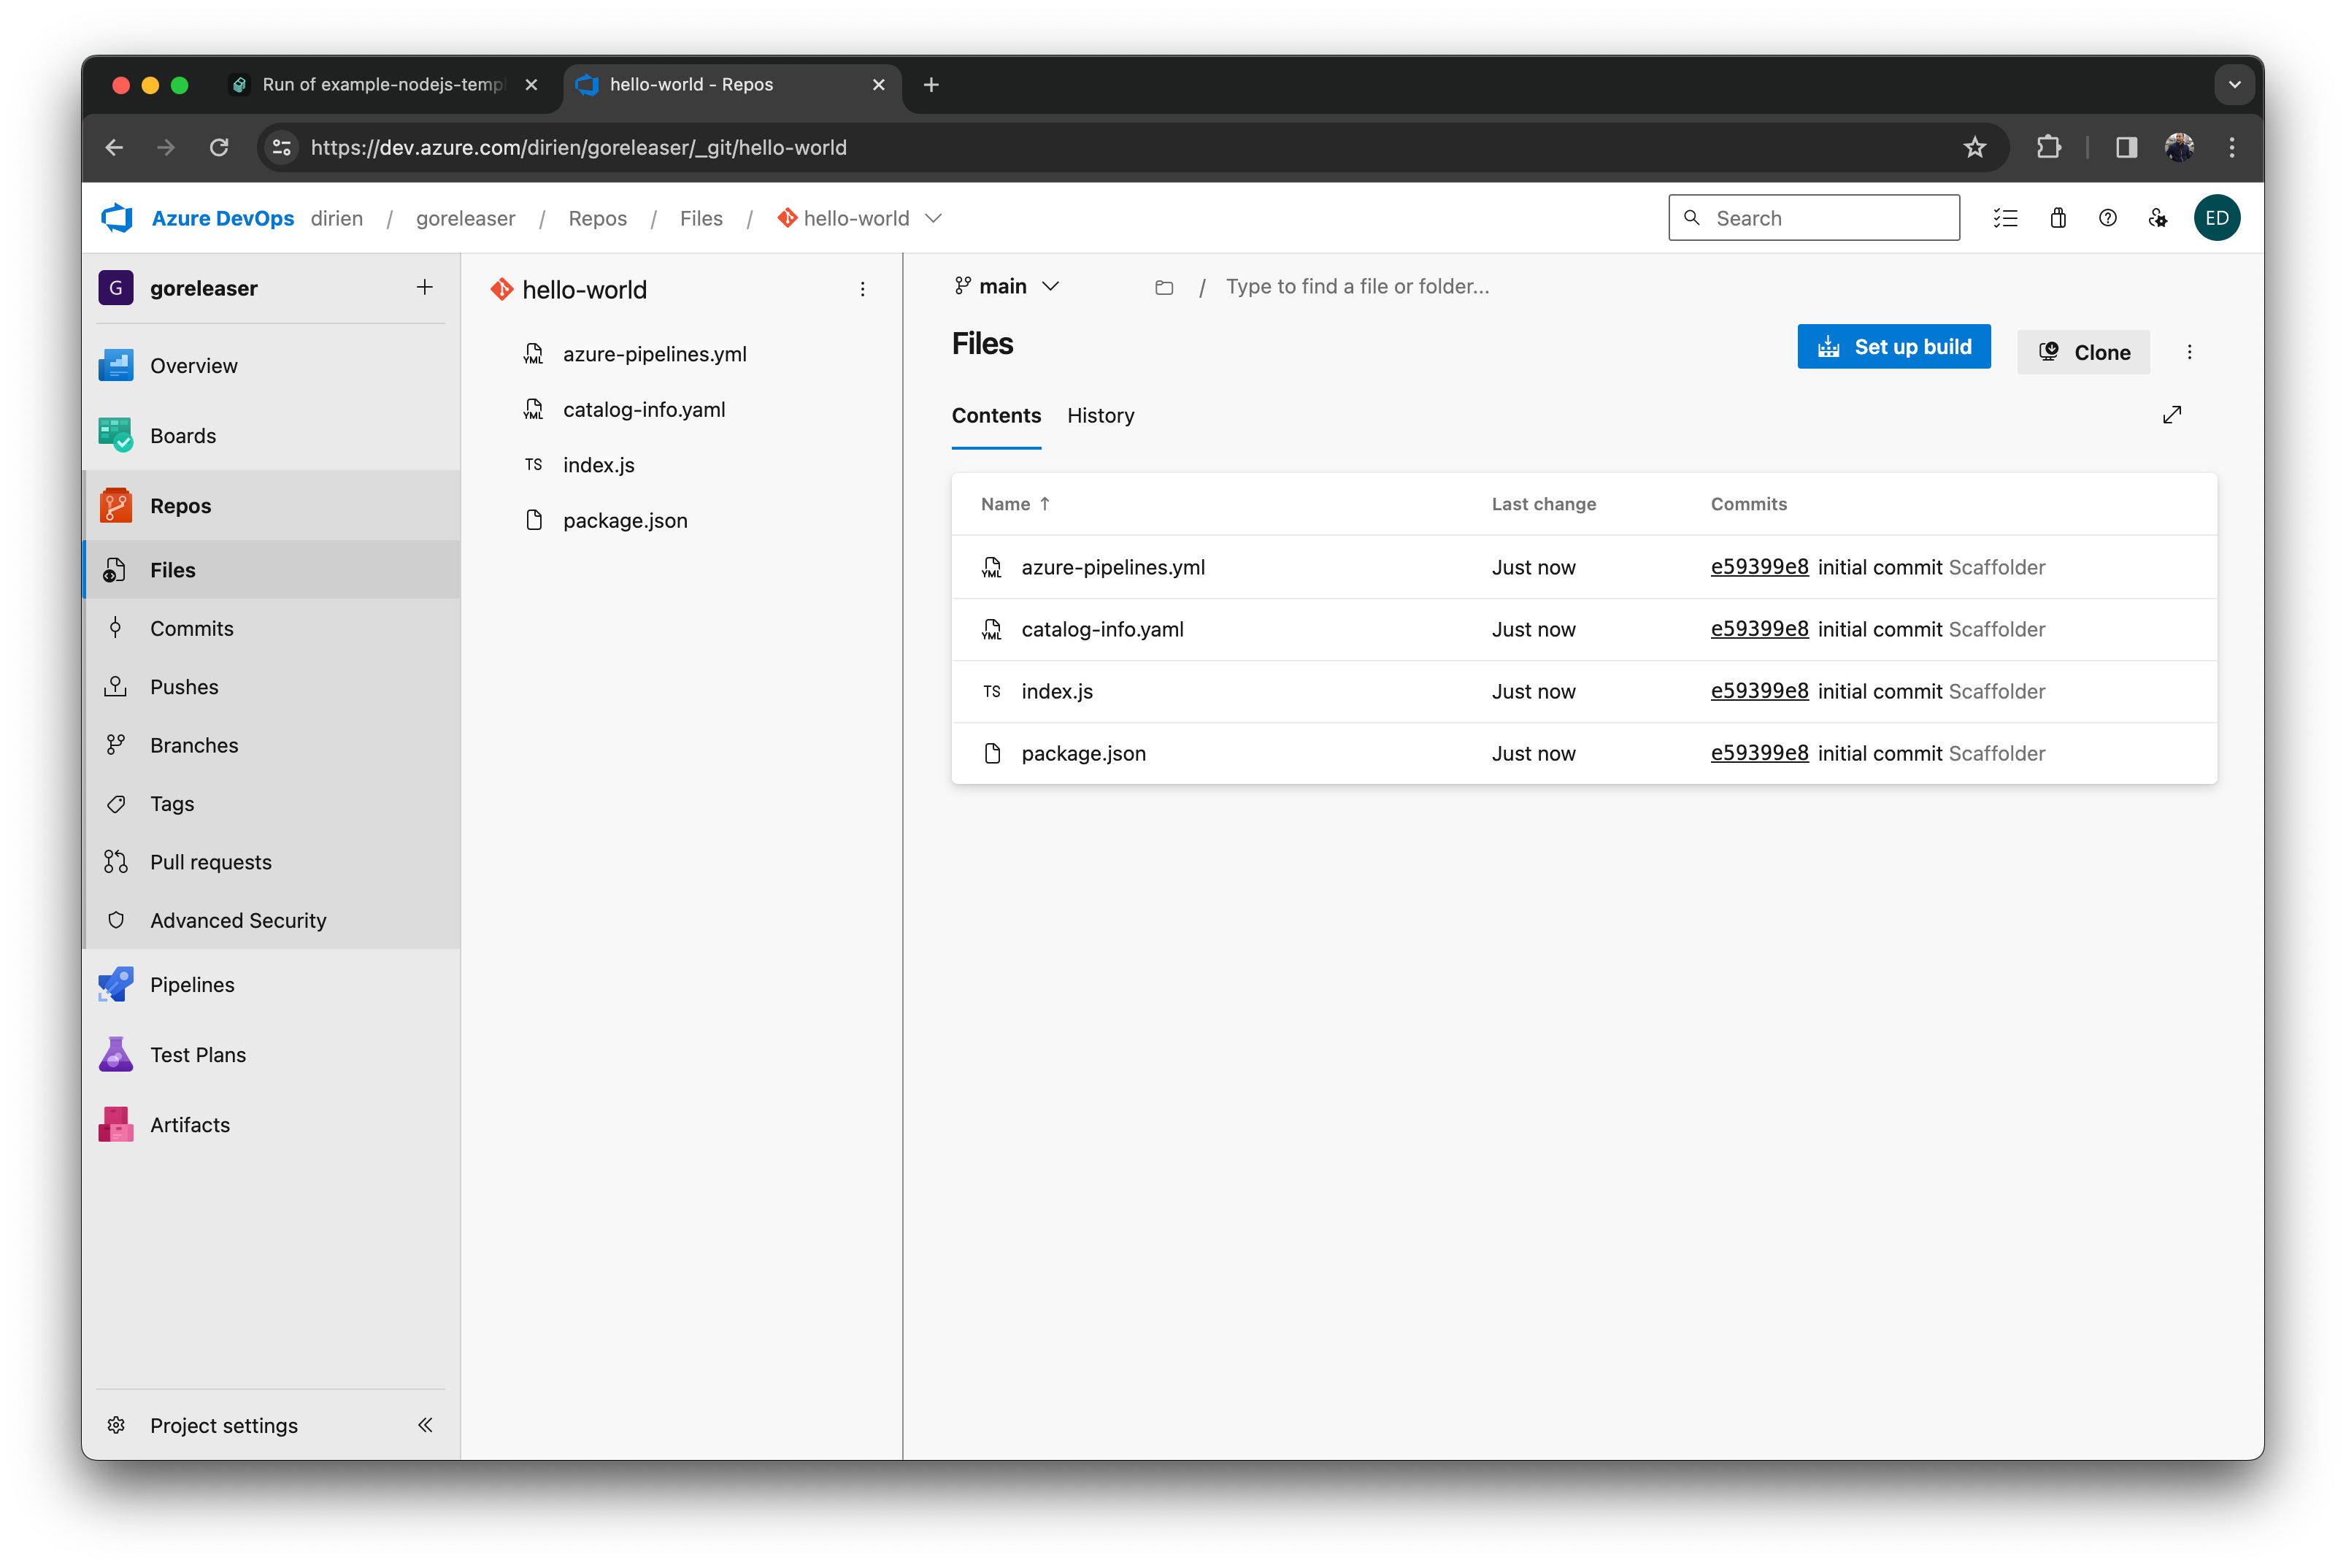Open Pushes in Repos submenu
The width and height of the screenshot is (2346, 1568).
(x=184, y=687)
